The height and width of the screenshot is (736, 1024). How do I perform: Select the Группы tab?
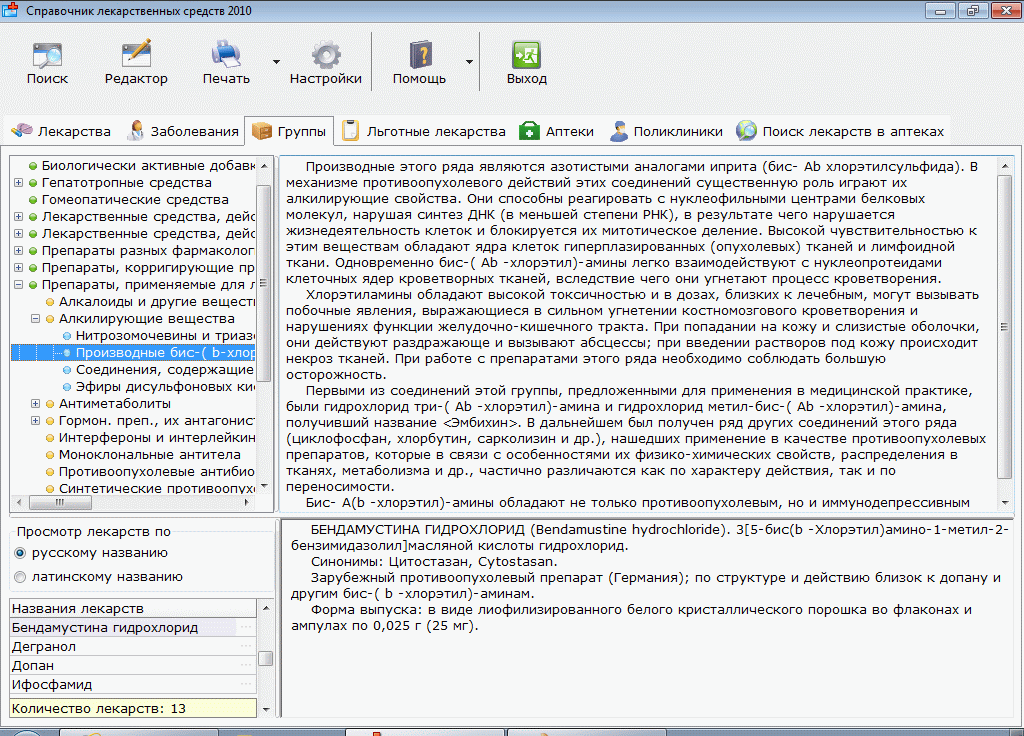[289, 131]
